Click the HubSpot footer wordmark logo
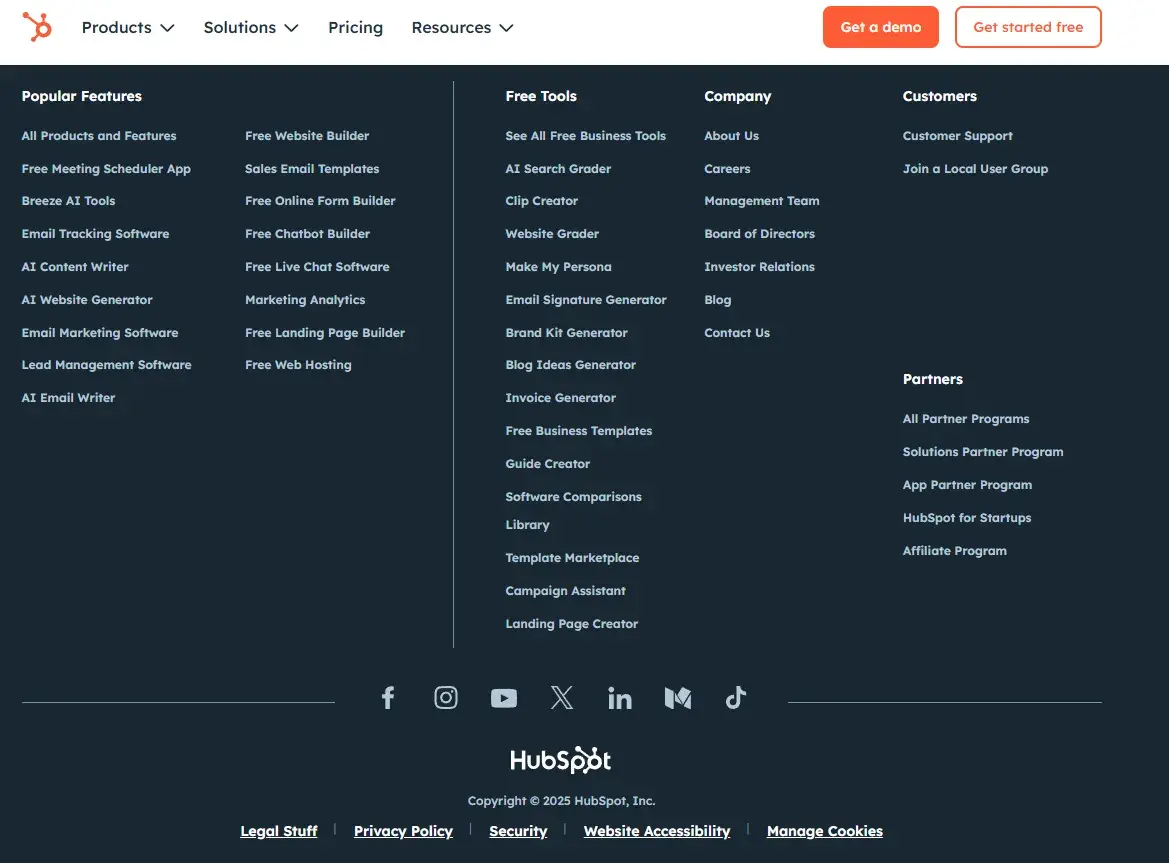The width and height of the screenshot is (1169, 863). [561, 760]
